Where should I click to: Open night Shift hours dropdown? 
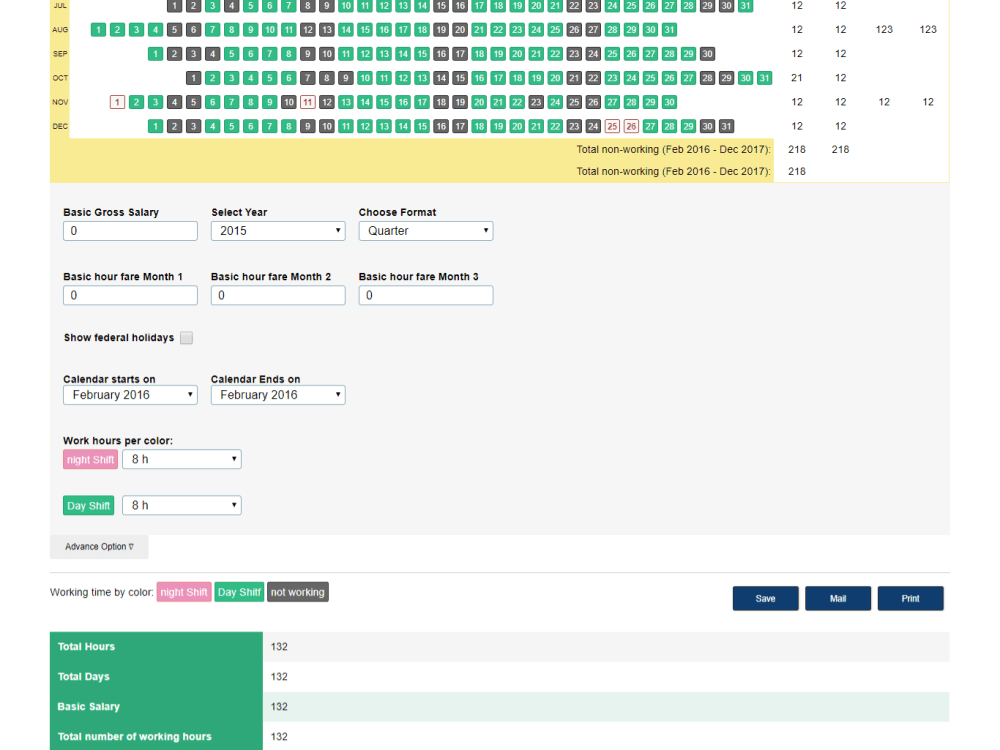(x=182, y=459)
